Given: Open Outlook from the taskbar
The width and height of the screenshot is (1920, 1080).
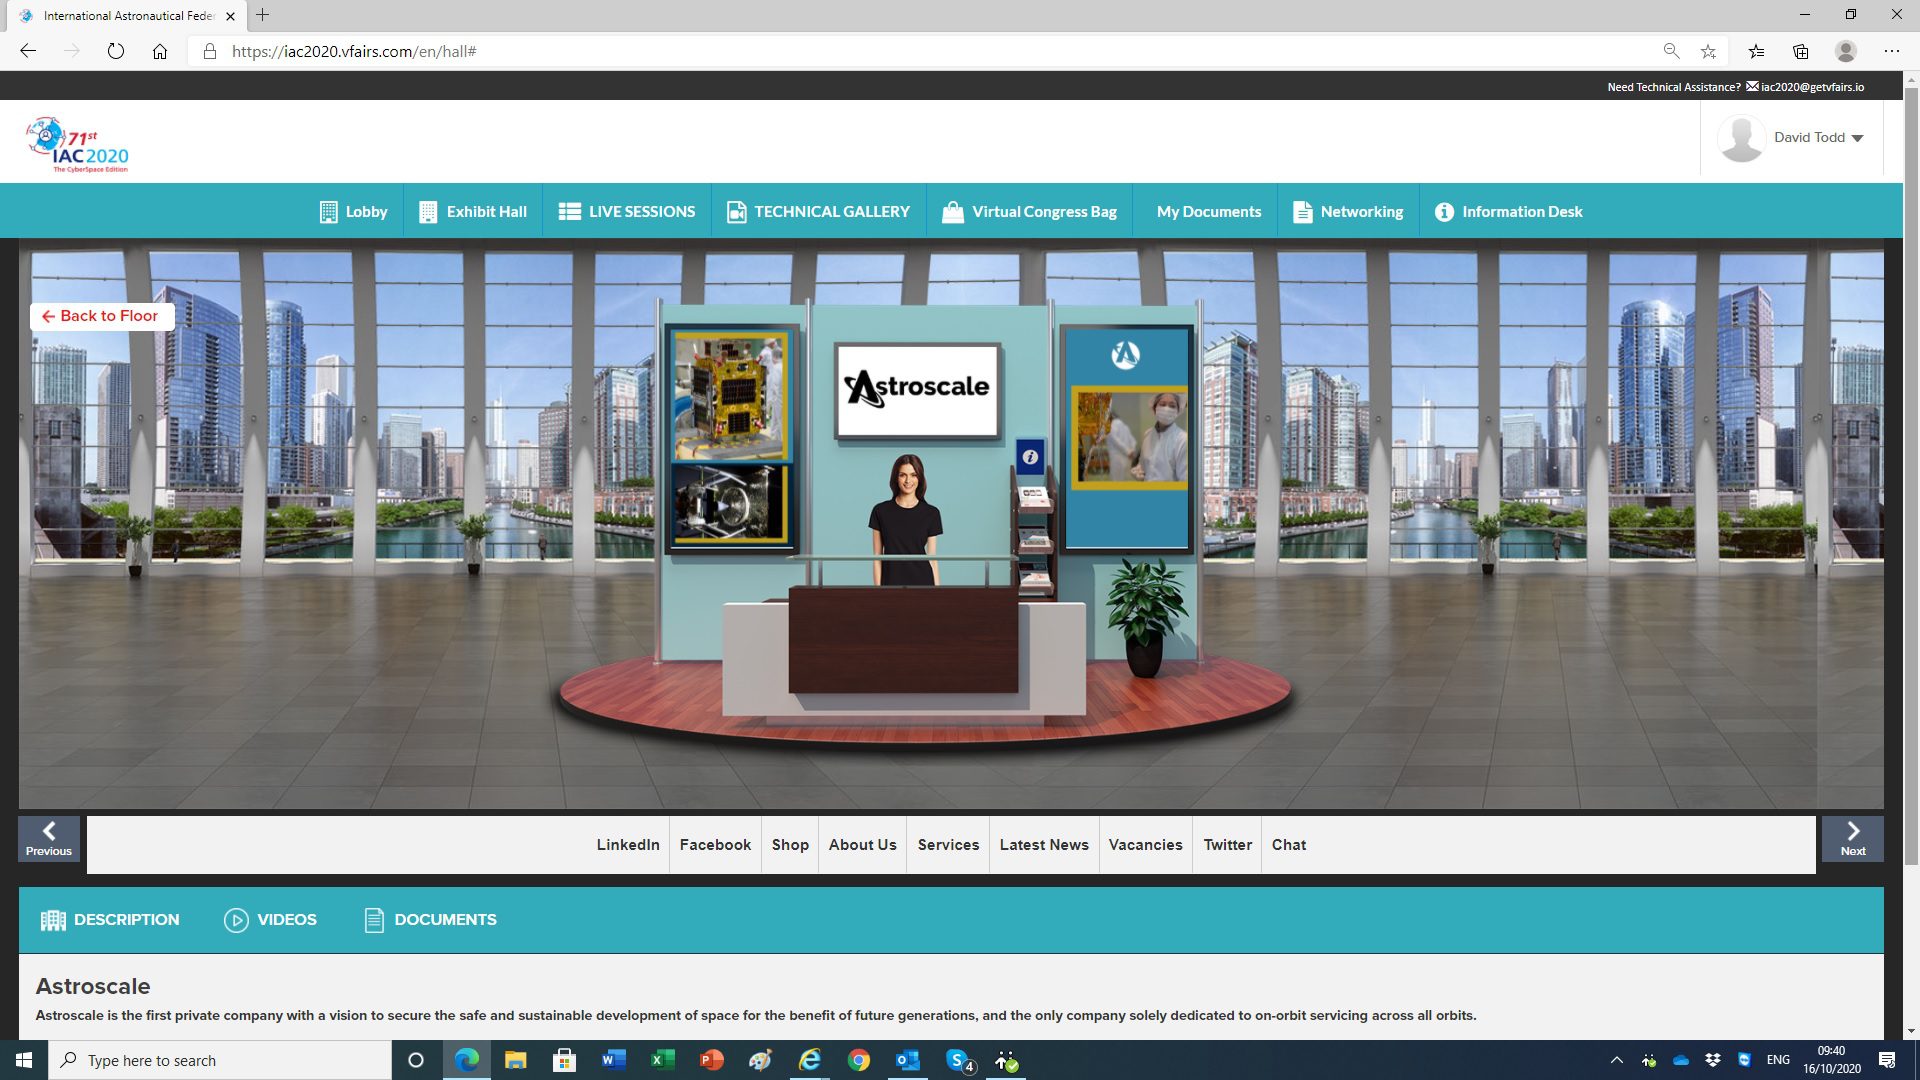Looking at the screenshot, I should pyautogui.click(x=907, y=1060).
